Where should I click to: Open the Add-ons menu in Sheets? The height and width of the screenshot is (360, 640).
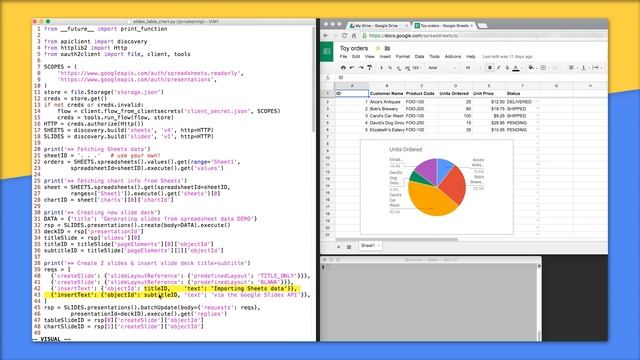(453, 57)
